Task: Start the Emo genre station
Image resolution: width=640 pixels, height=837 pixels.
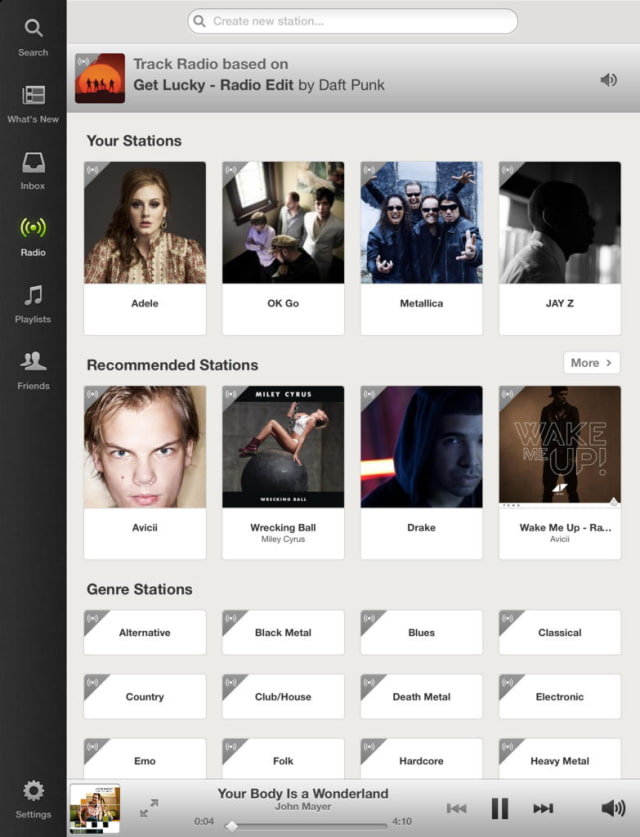Action: point(145,759)
